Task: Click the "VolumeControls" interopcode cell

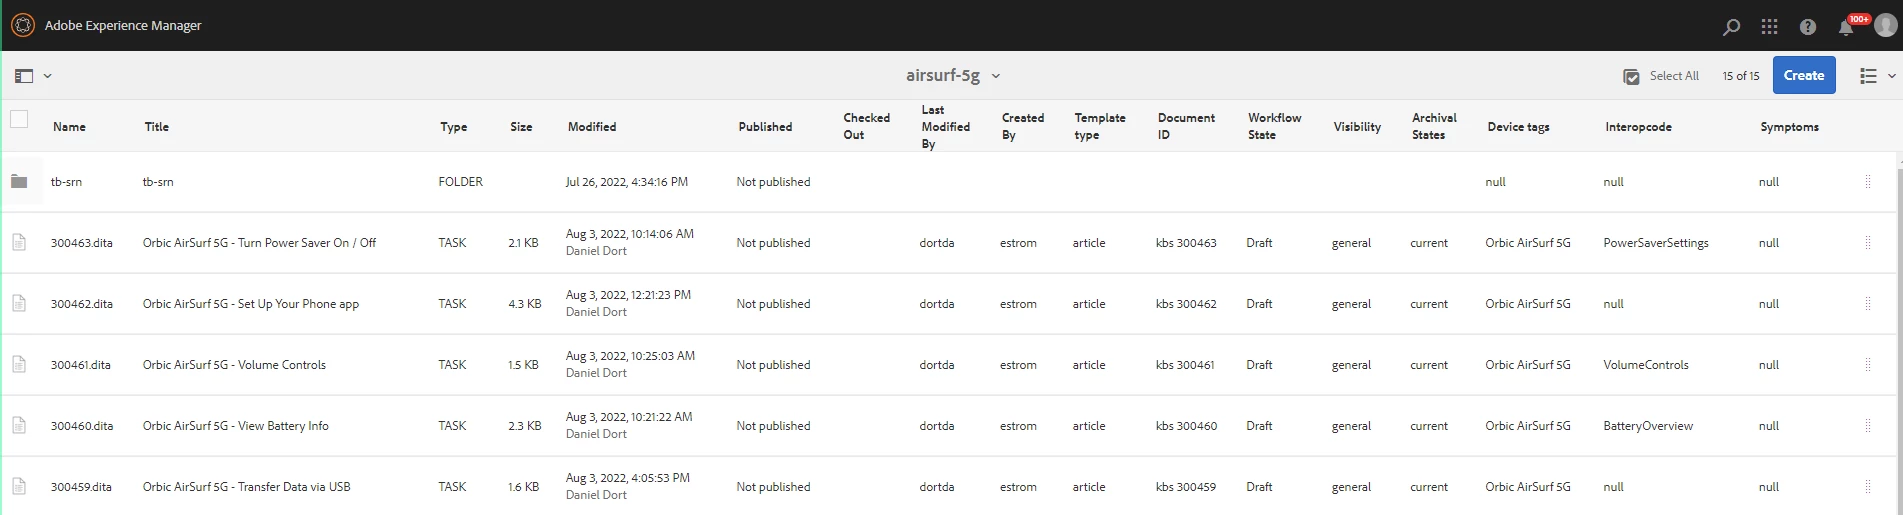Action: coord(1645,365)
